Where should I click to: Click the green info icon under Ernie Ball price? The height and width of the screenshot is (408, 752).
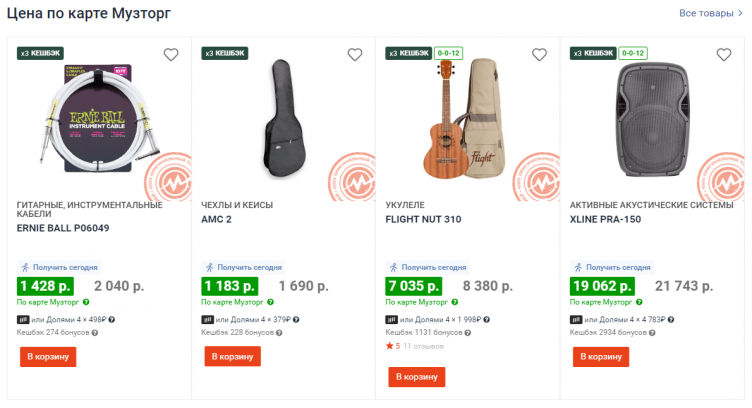86,302
